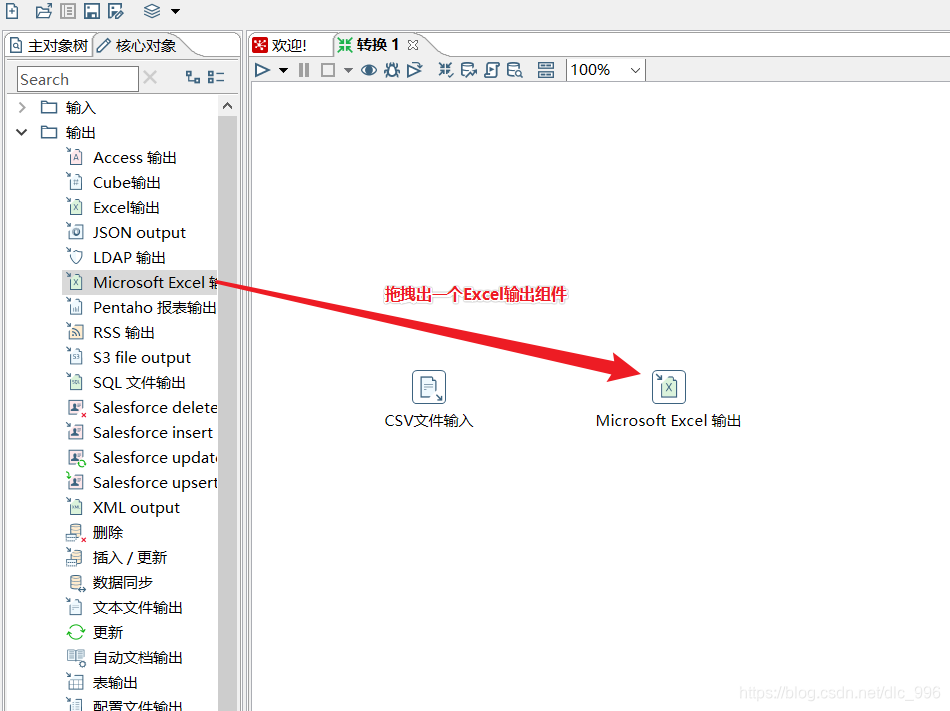Focus the Search steps field
950x711 pixels.
coord(78,79)
